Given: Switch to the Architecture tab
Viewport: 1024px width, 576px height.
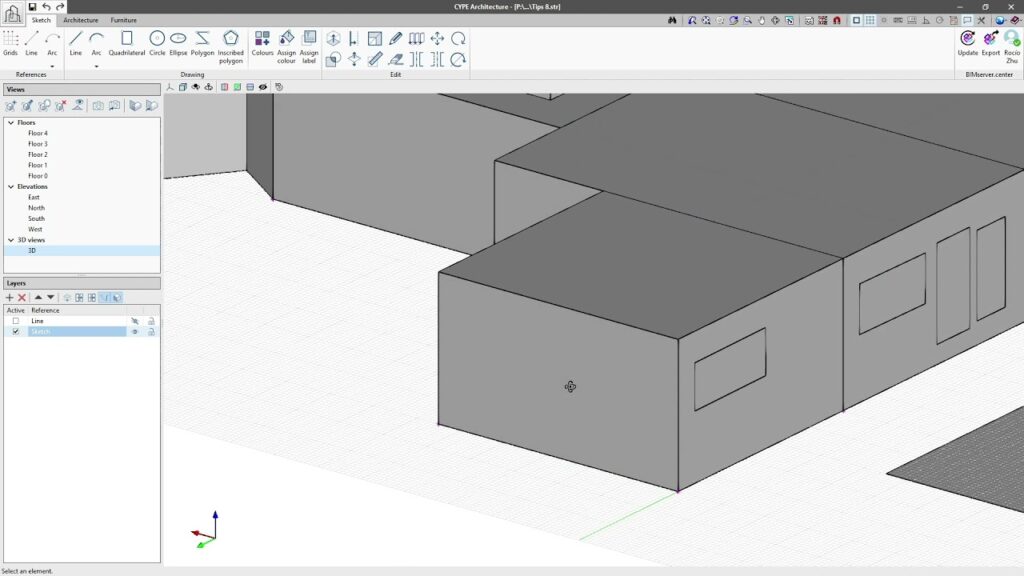Looking at the screenshot, I should tap(80, 20).
